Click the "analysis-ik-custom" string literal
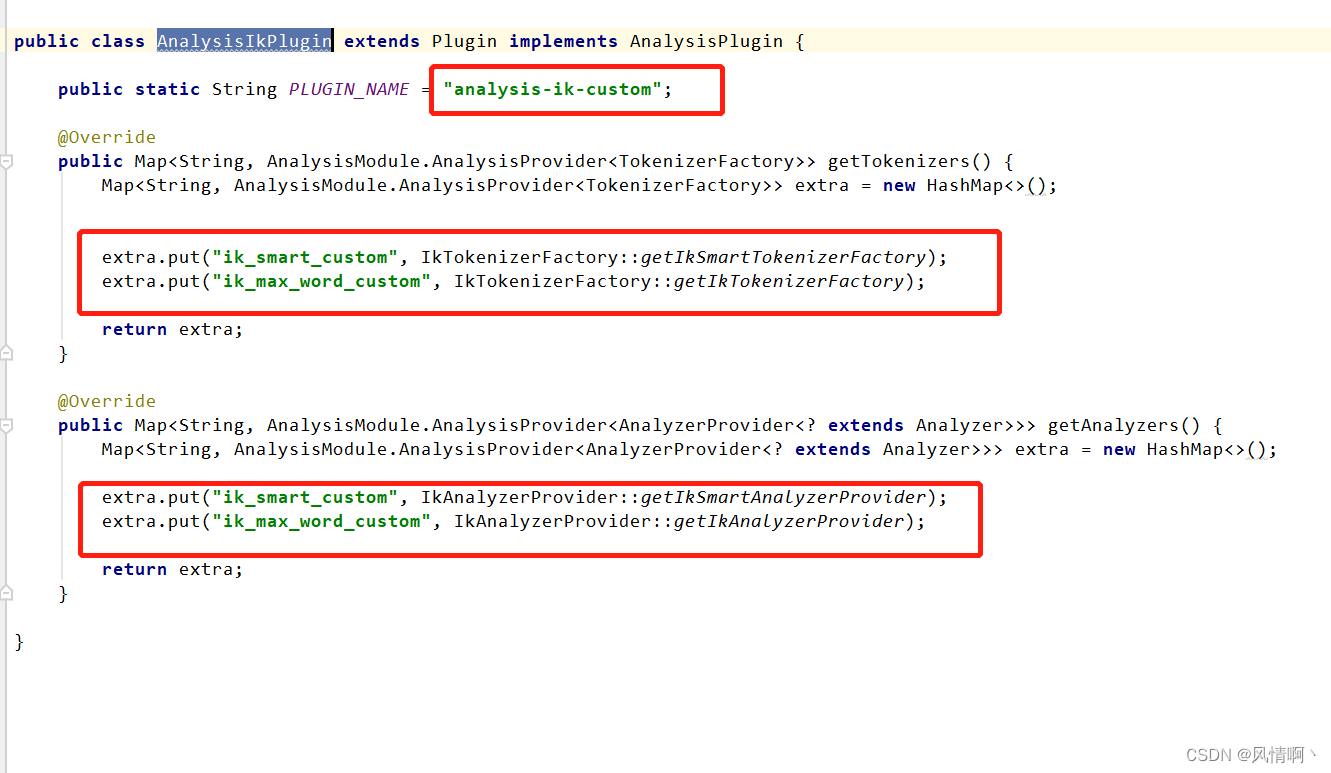The height and width of the screenshot is (773, 1331). (552, 89)
